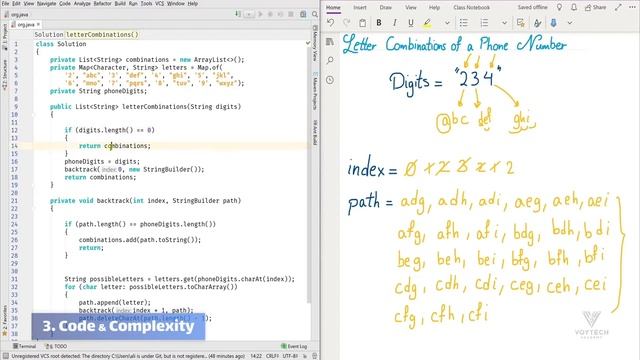Click the Run play icon in IDE toolbar
The image size is (640, 360).
coord(260,14)
